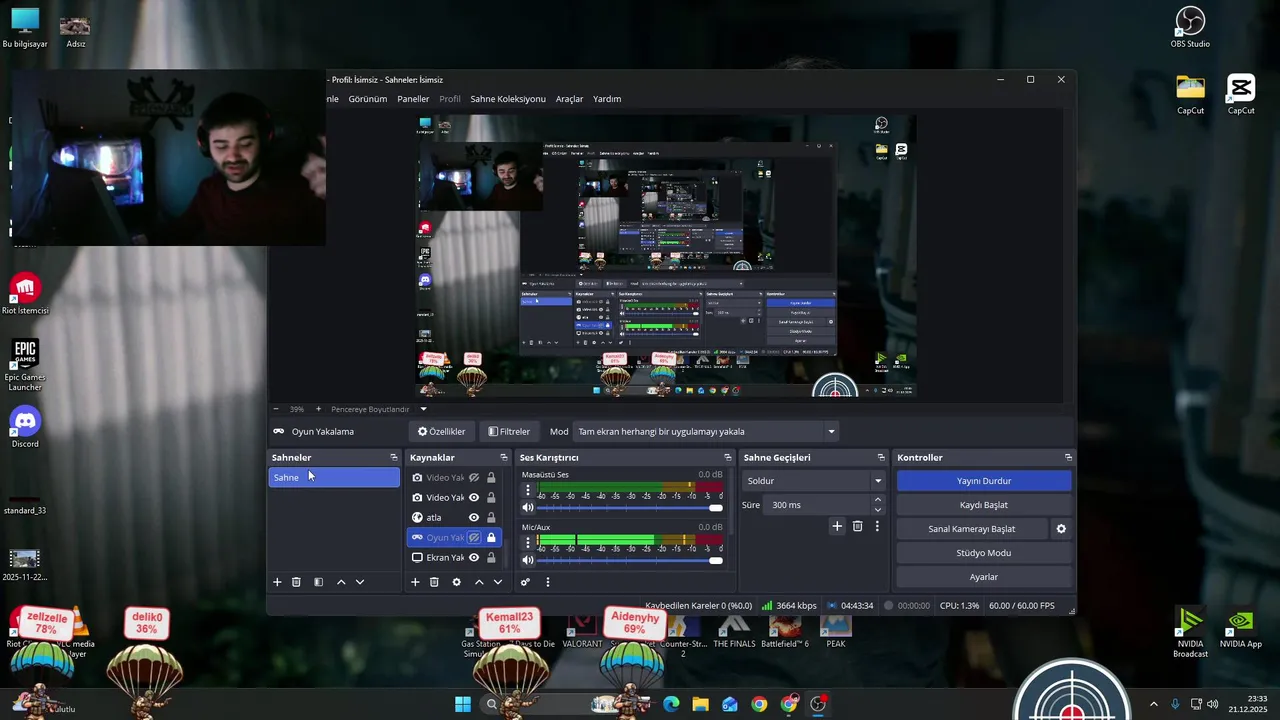This screenshot has height=720, width=1280.
Task: Open the Mod capture mode dropdown
Action: [706, 432]
